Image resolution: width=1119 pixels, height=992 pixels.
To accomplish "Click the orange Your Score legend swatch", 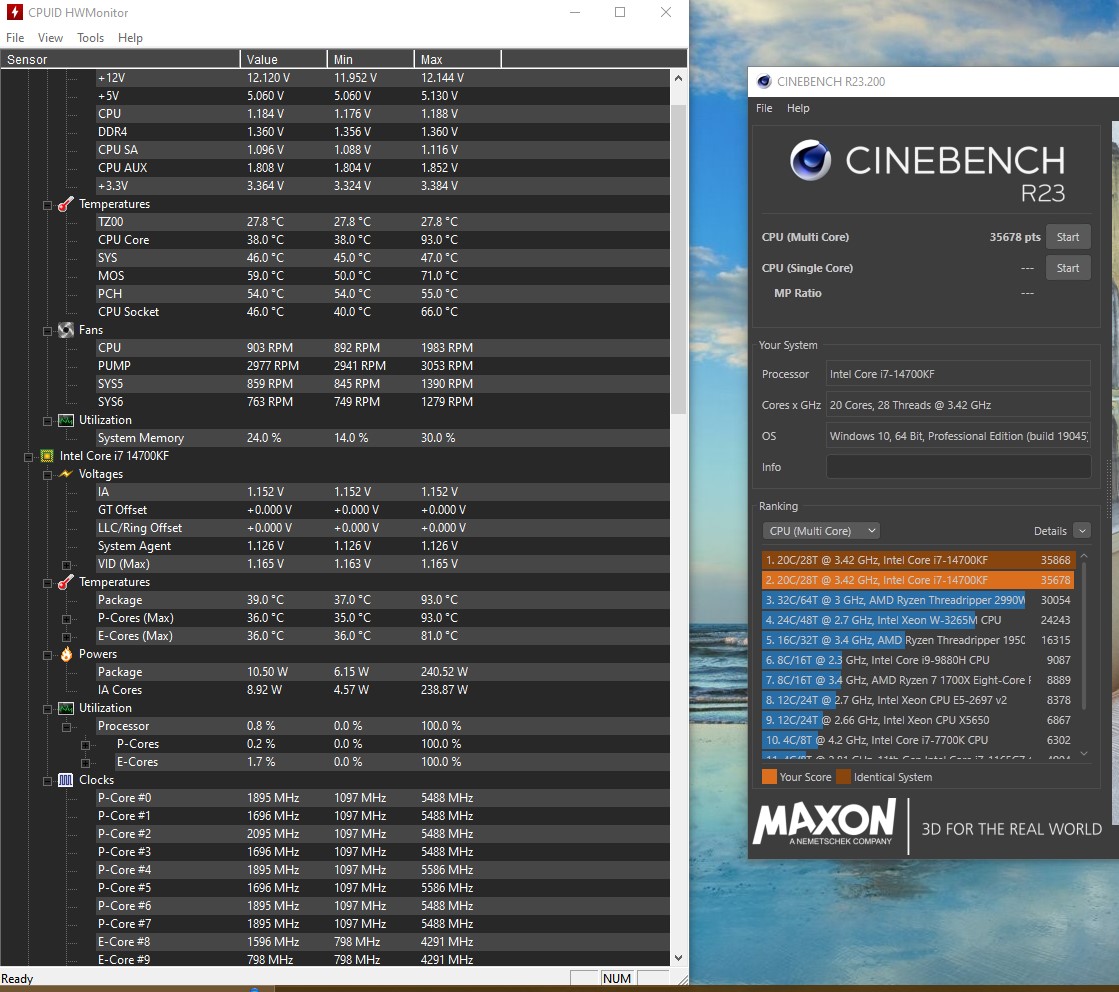I will [x=769, y=777].
